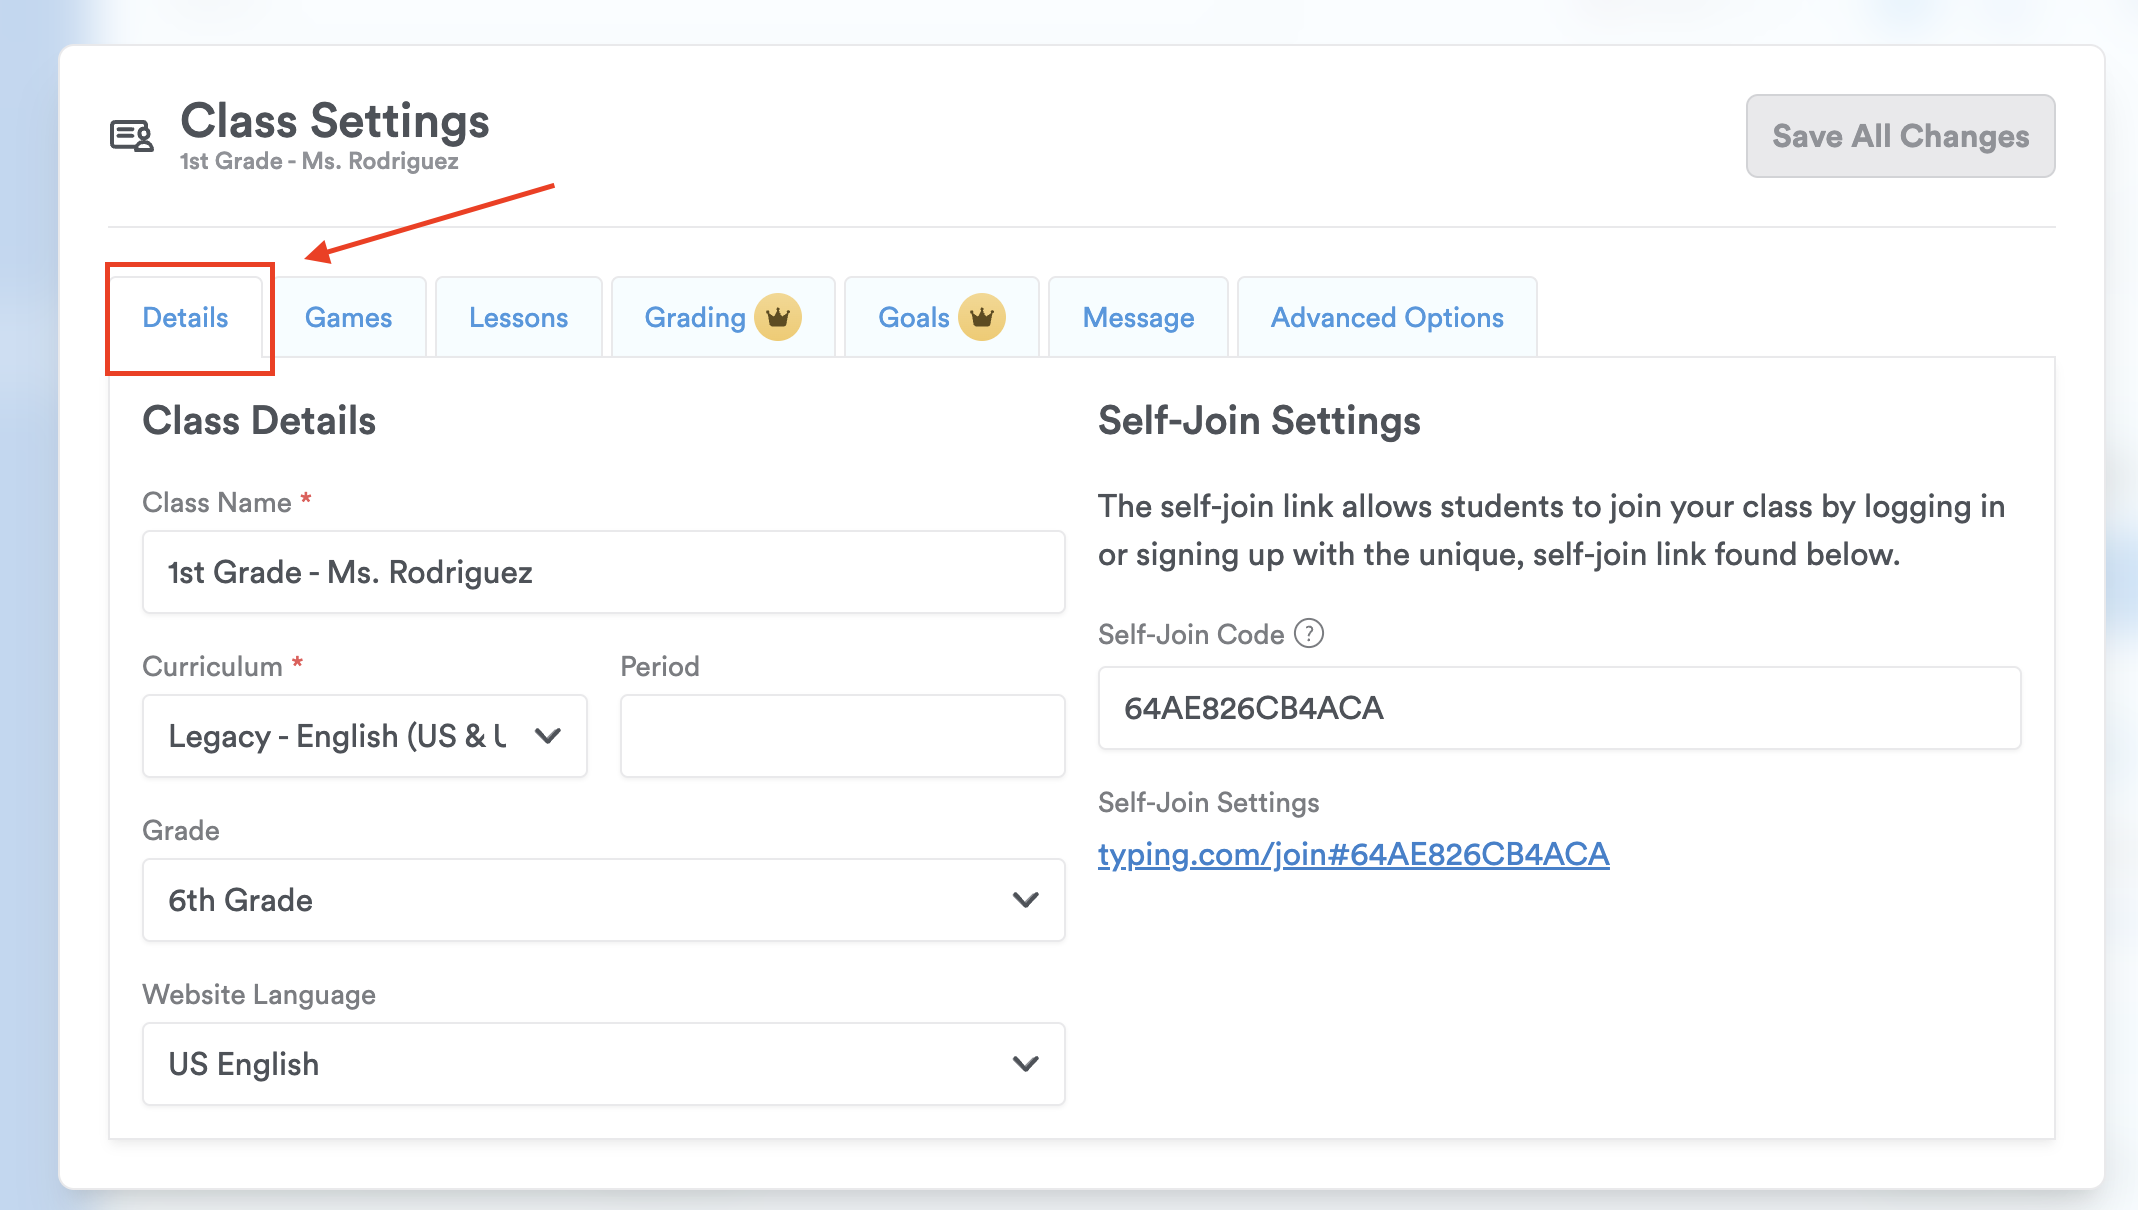This screenshot has height=1210, width=2138.
Task: Open the Details tab
Action: [185, 318]
